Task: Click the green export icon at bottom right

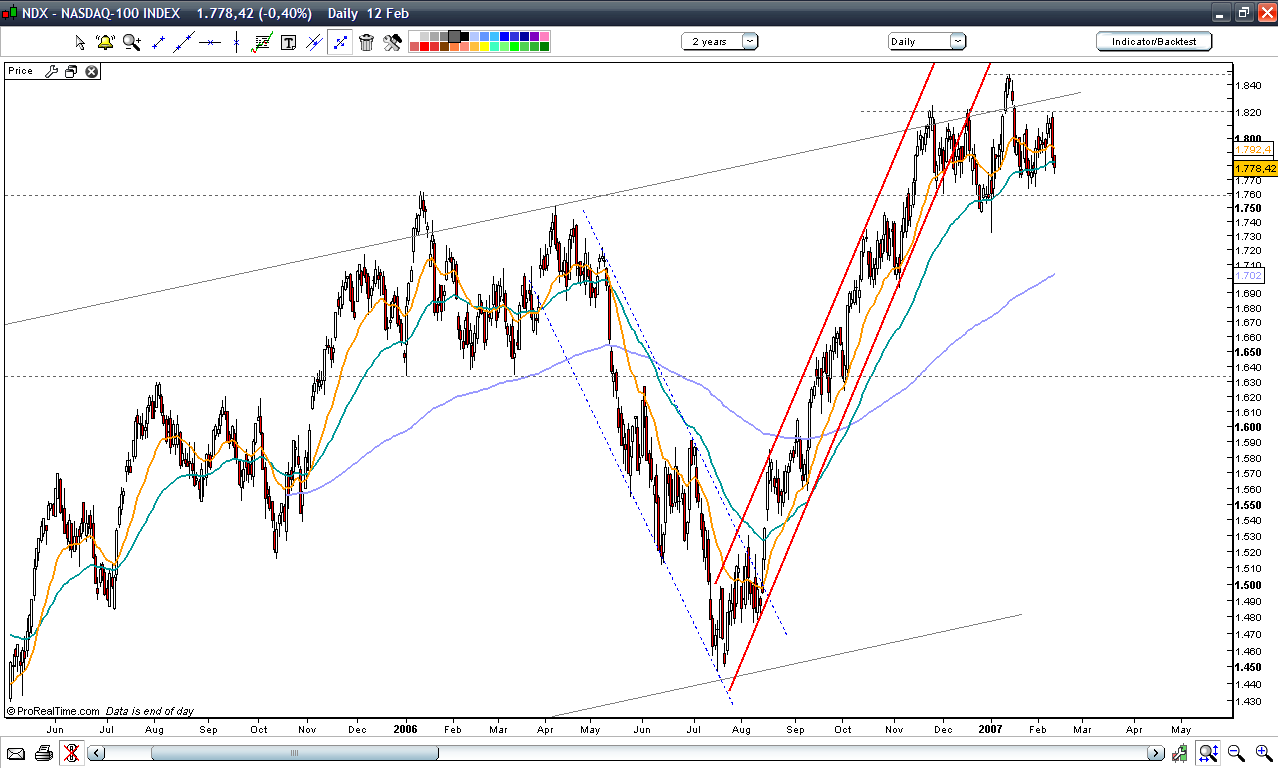Action: tap(1180, 753)
